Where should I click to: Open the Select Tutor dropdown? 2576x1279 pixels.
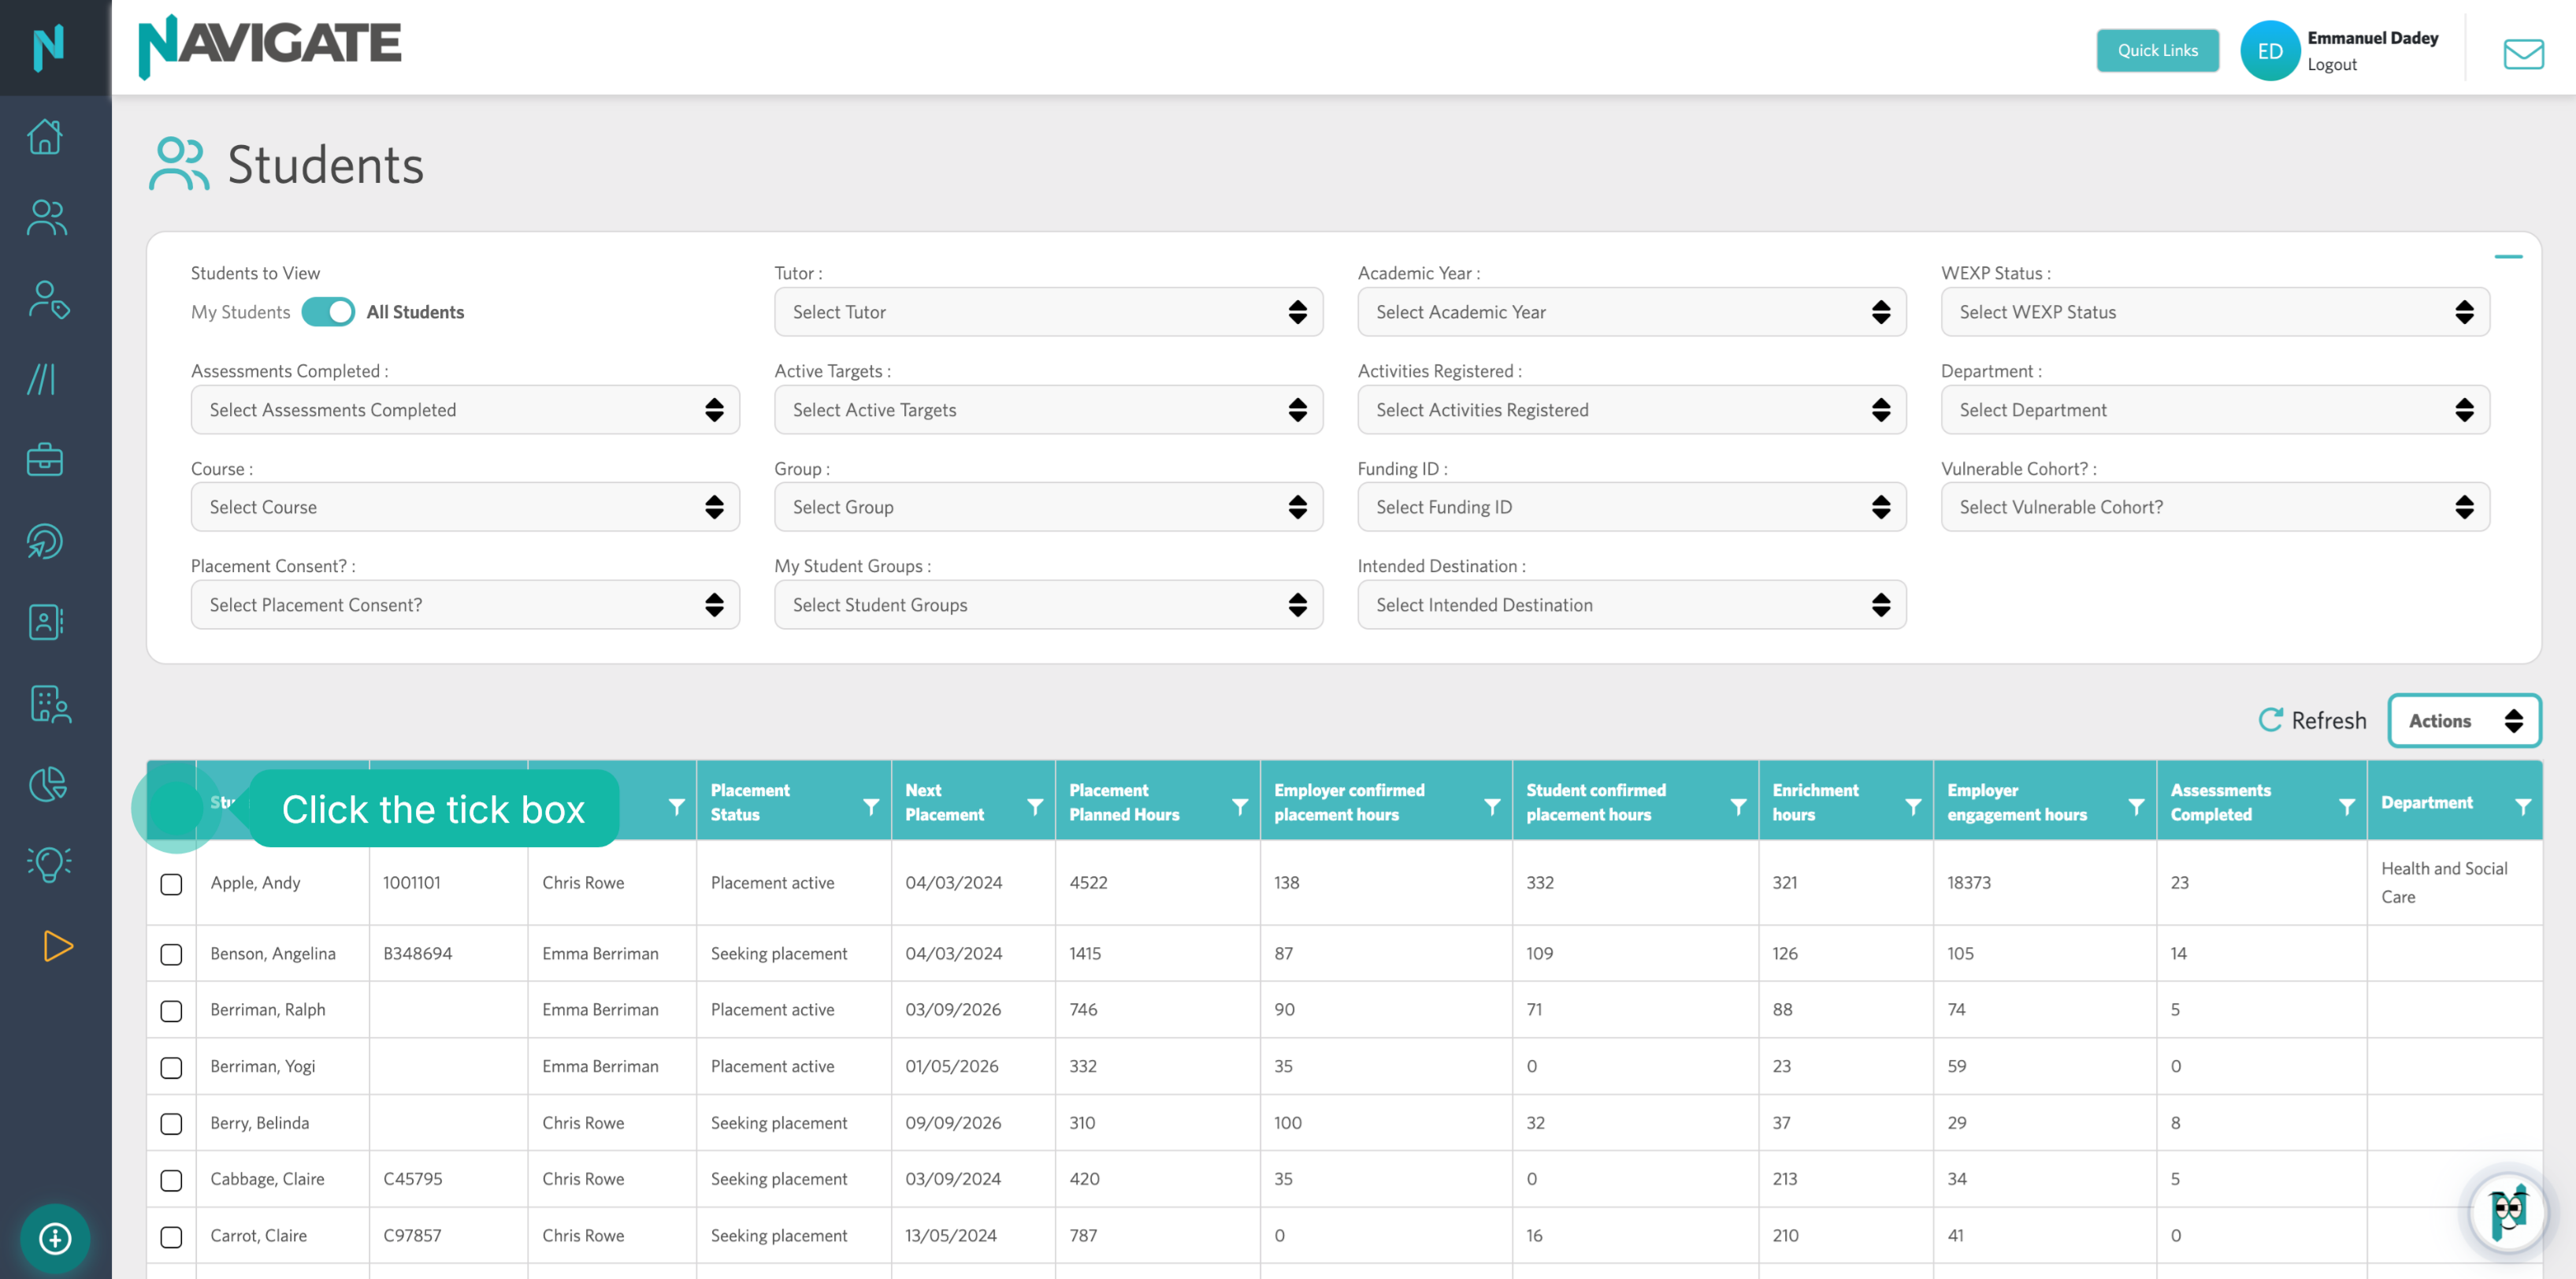click(1048, 312)
